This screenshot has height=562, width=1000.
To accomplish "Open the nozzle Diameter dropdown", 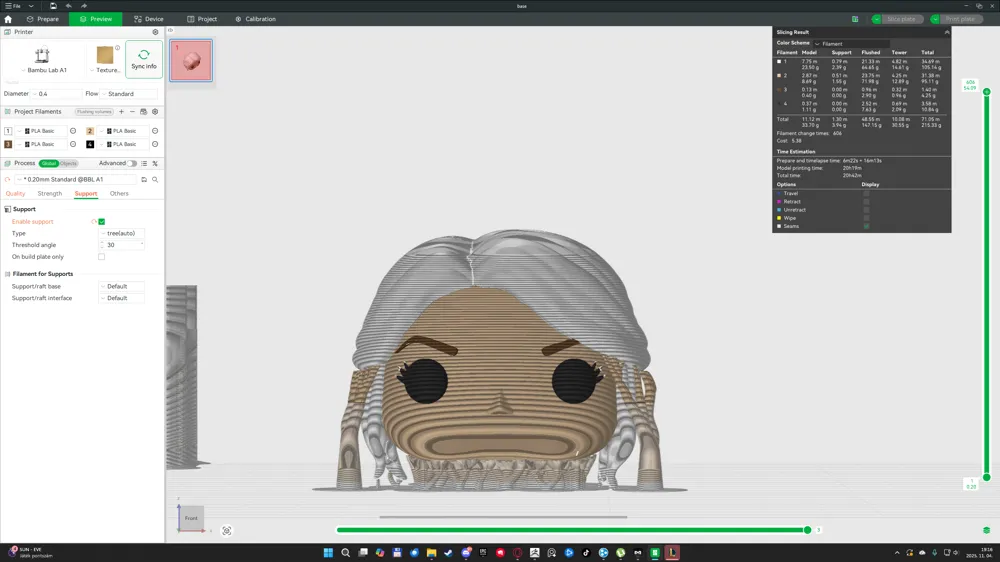I will tap(57, 94).
